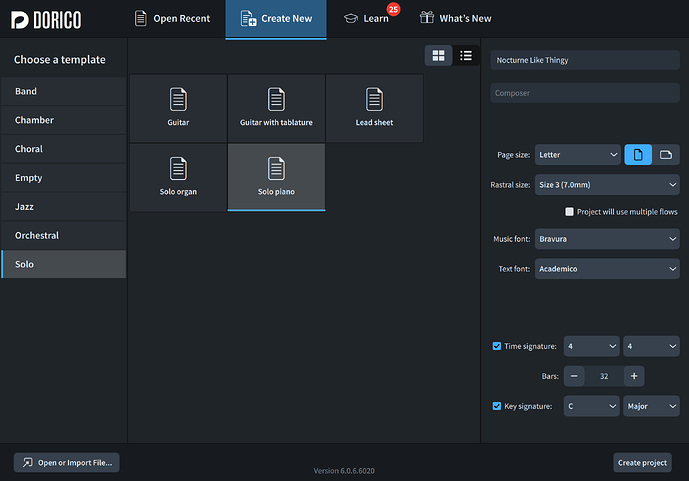689x481 pixels.
Task: Select the Jazz template category
Action: [x=64, y=206]
